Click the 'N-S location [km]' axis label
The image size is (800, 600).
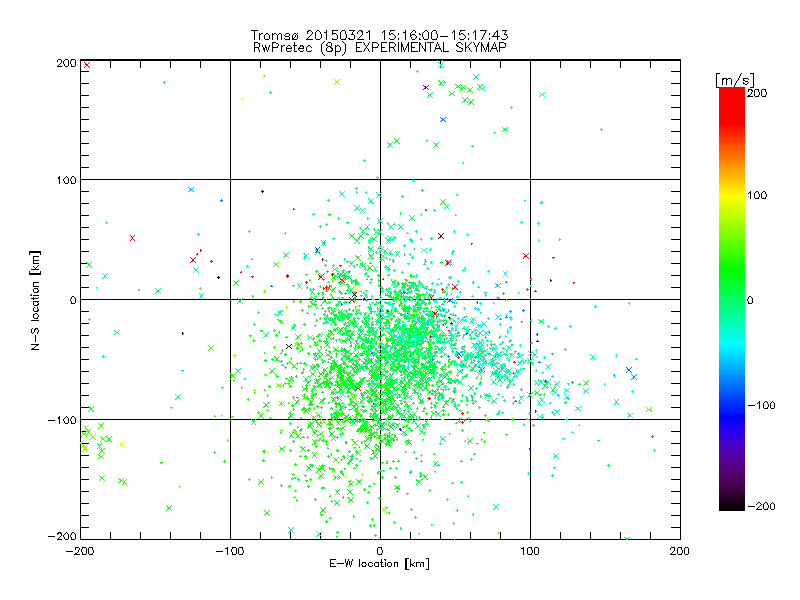[35, 301]
